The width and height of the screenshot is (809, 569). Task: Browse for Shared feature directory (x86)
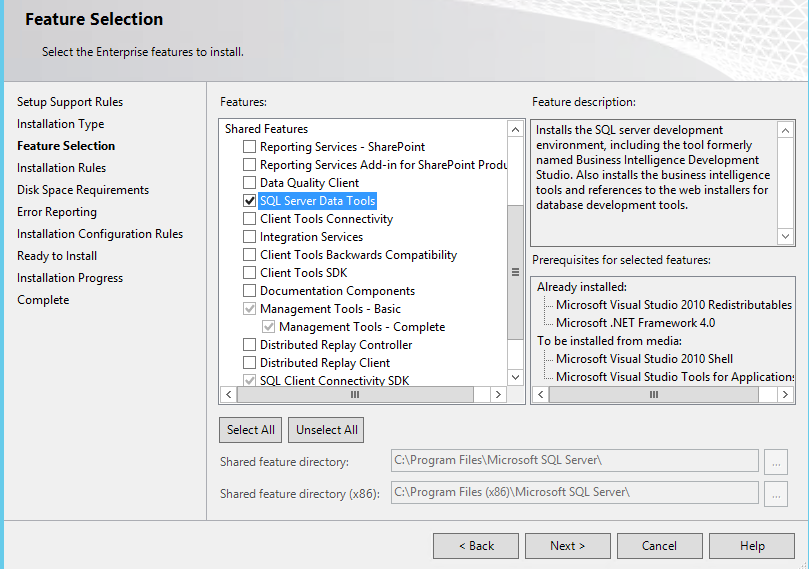tap(775, 494)
